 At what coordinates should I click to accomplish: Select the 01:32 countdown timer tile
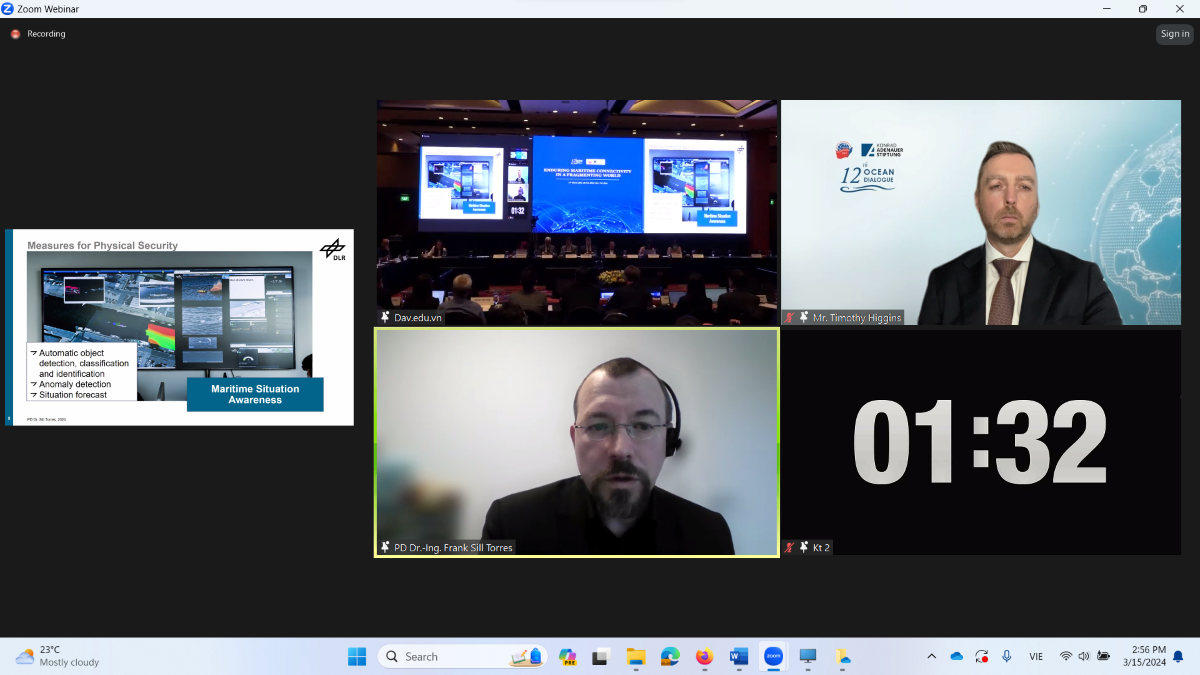[980, 440]
